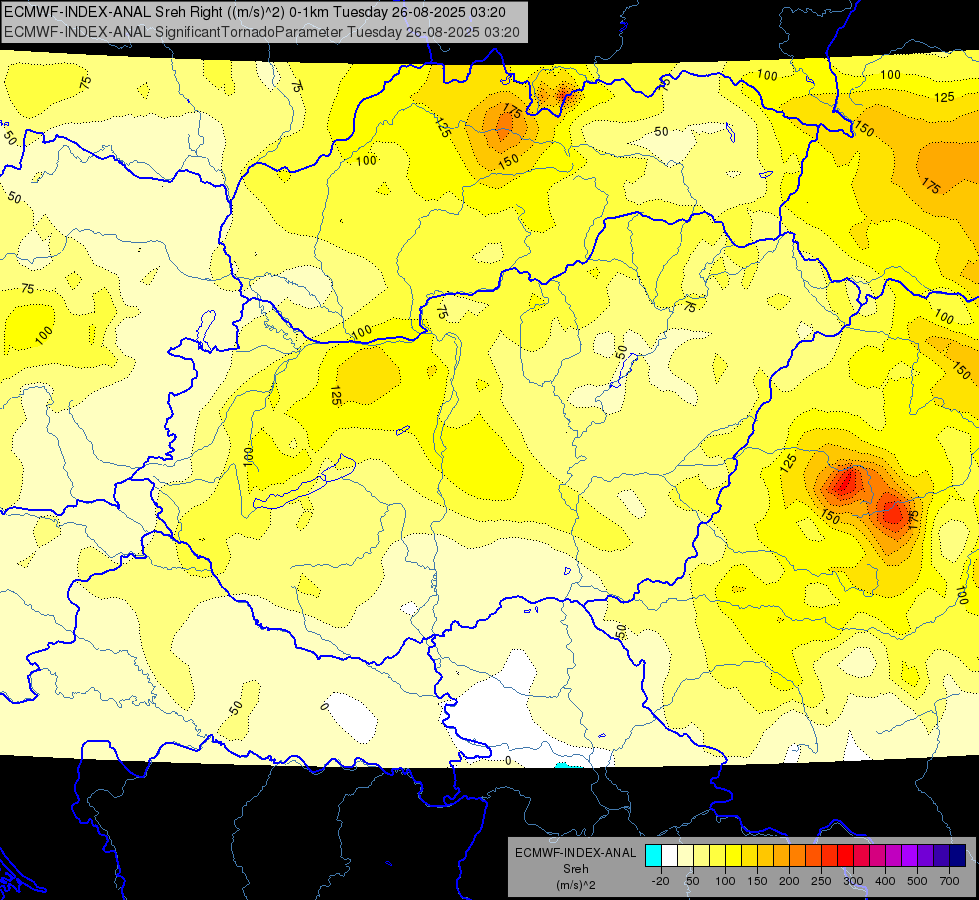The width and height of the screenshot is (979, 900).
Task: Click the pure red swatch above 300
Action: (x=845, y=855)
